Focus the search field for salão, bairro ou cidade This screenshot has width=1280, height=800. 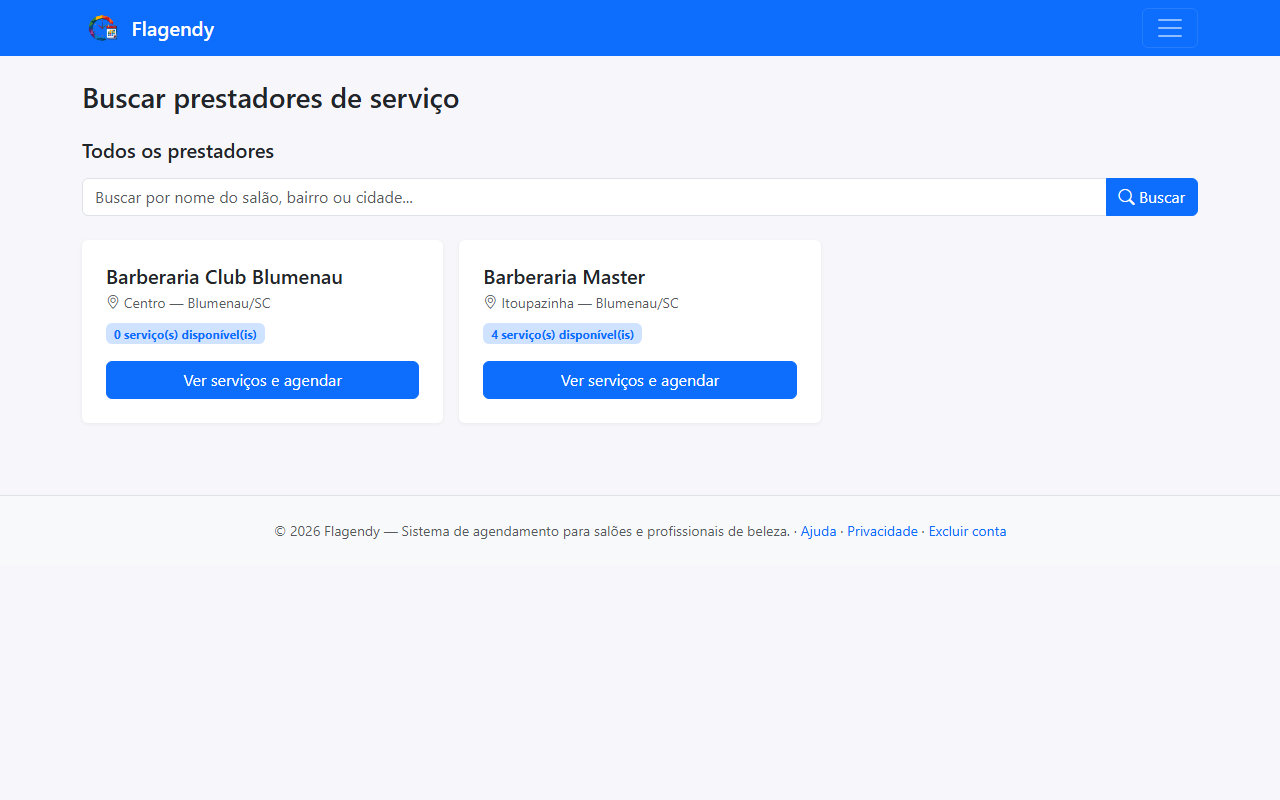pyautogui.click(x=594, y=197)
